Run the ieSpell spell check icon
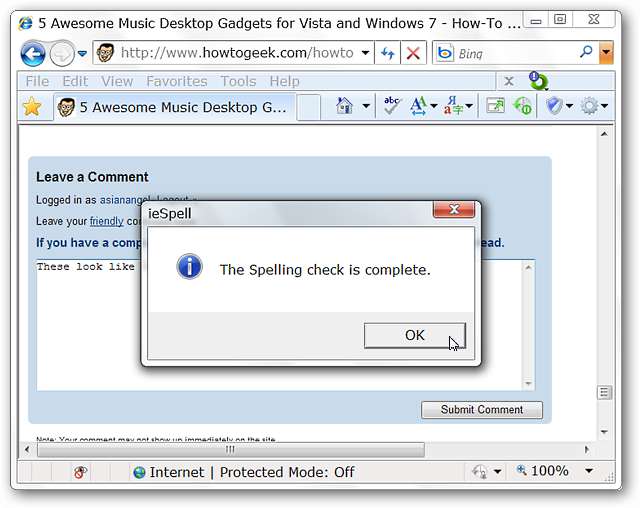 (391, 106)
